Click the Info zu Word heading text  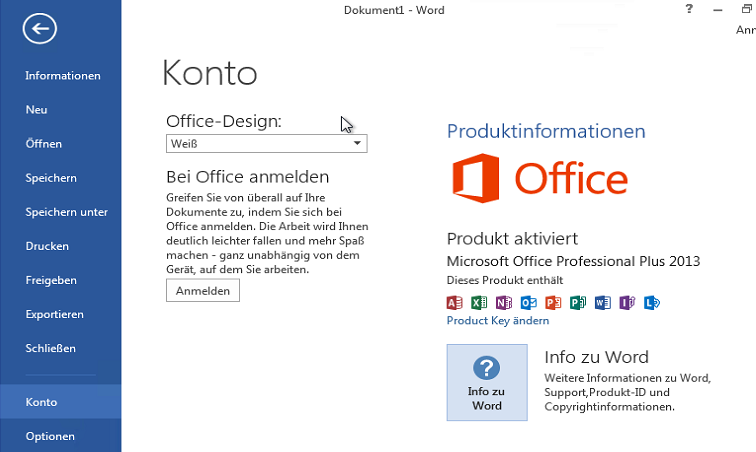[x=596, y=357]
